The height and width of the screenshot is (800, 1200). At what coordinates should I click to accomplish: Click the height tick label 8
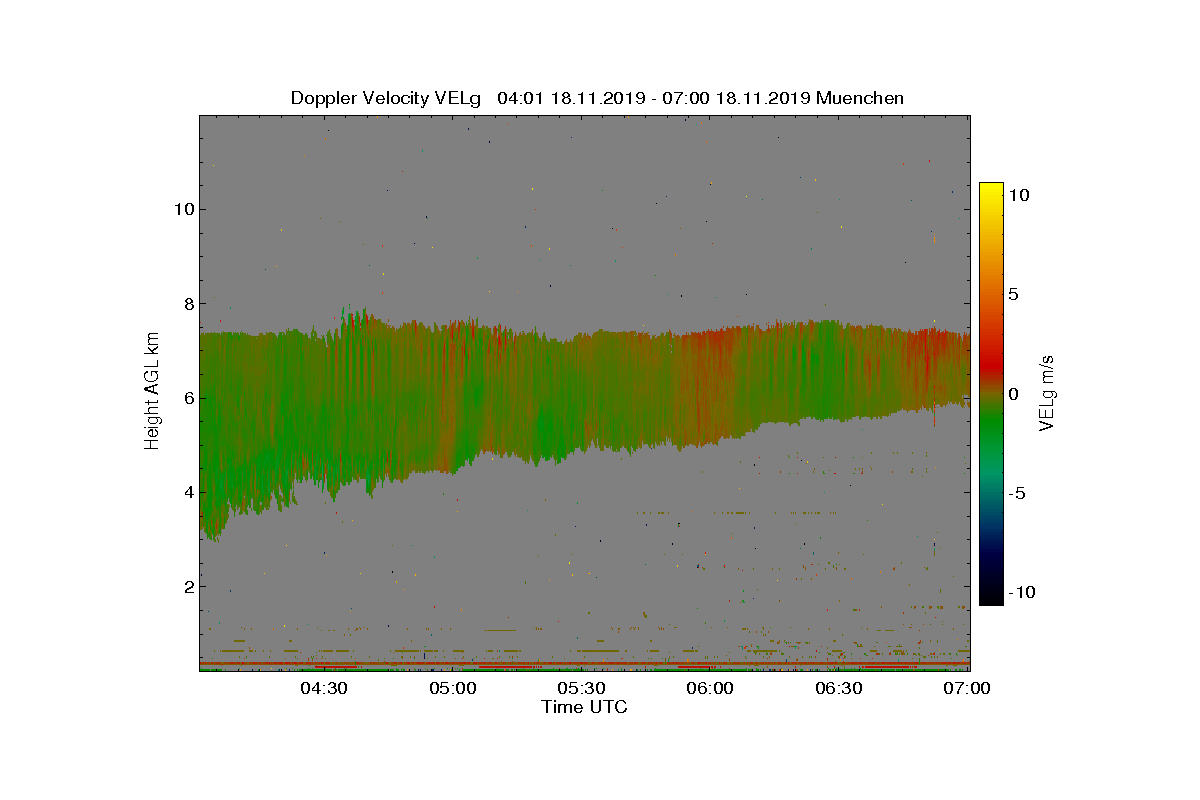187,303
